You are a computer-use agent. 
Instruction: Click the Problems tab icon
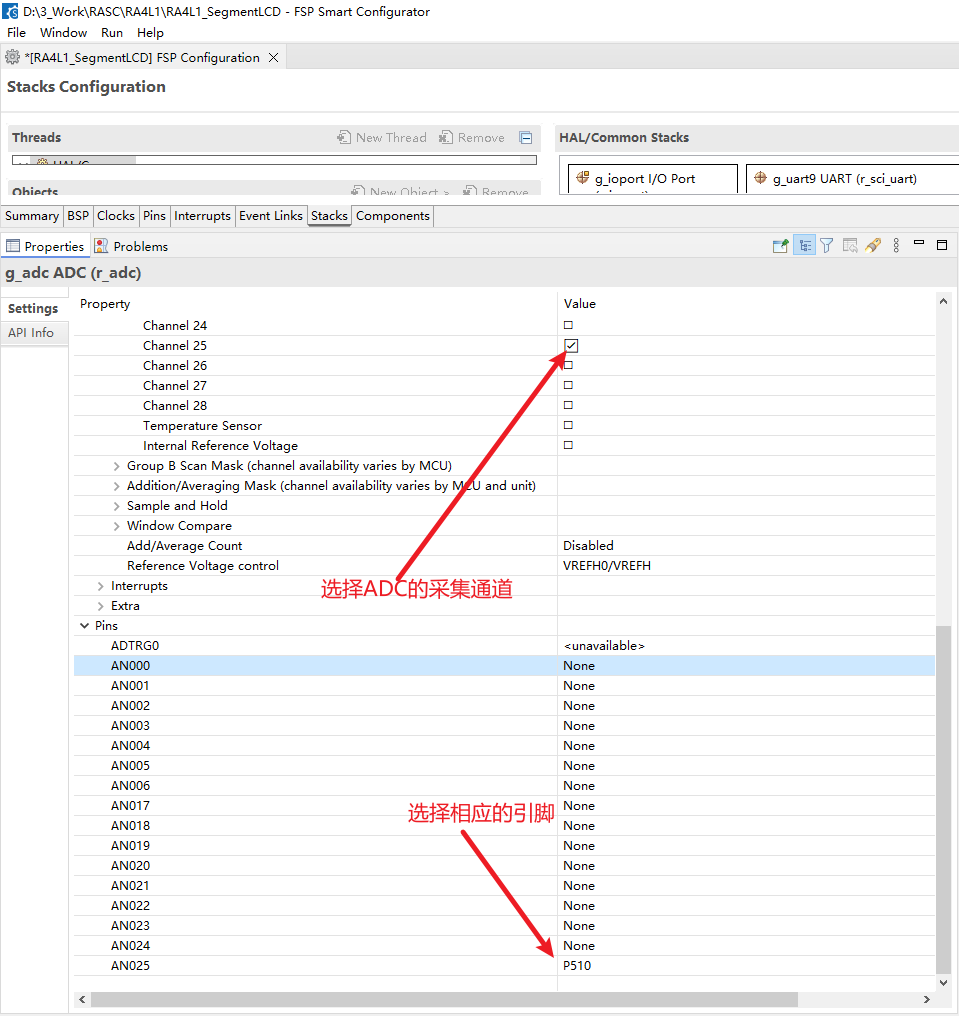pyautogui.click(x=101, y=246)
